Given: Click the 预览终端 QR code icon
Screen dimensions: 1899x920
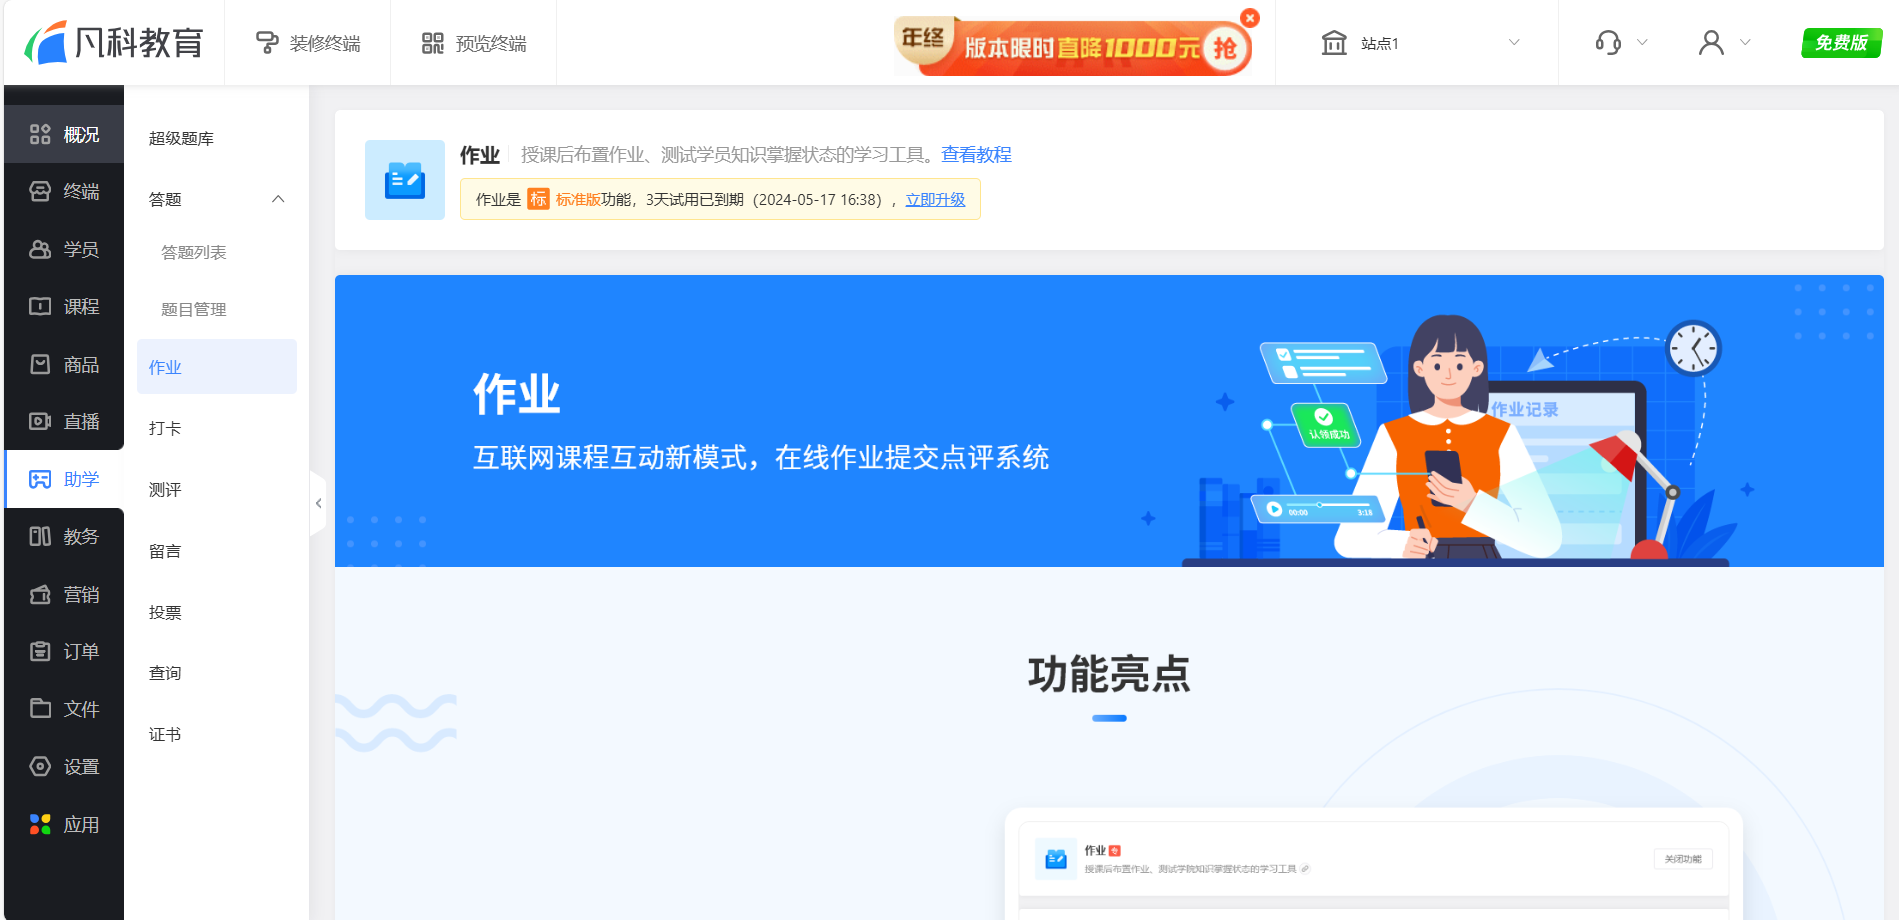Looking at the screenshot, I should coord(433,43).
